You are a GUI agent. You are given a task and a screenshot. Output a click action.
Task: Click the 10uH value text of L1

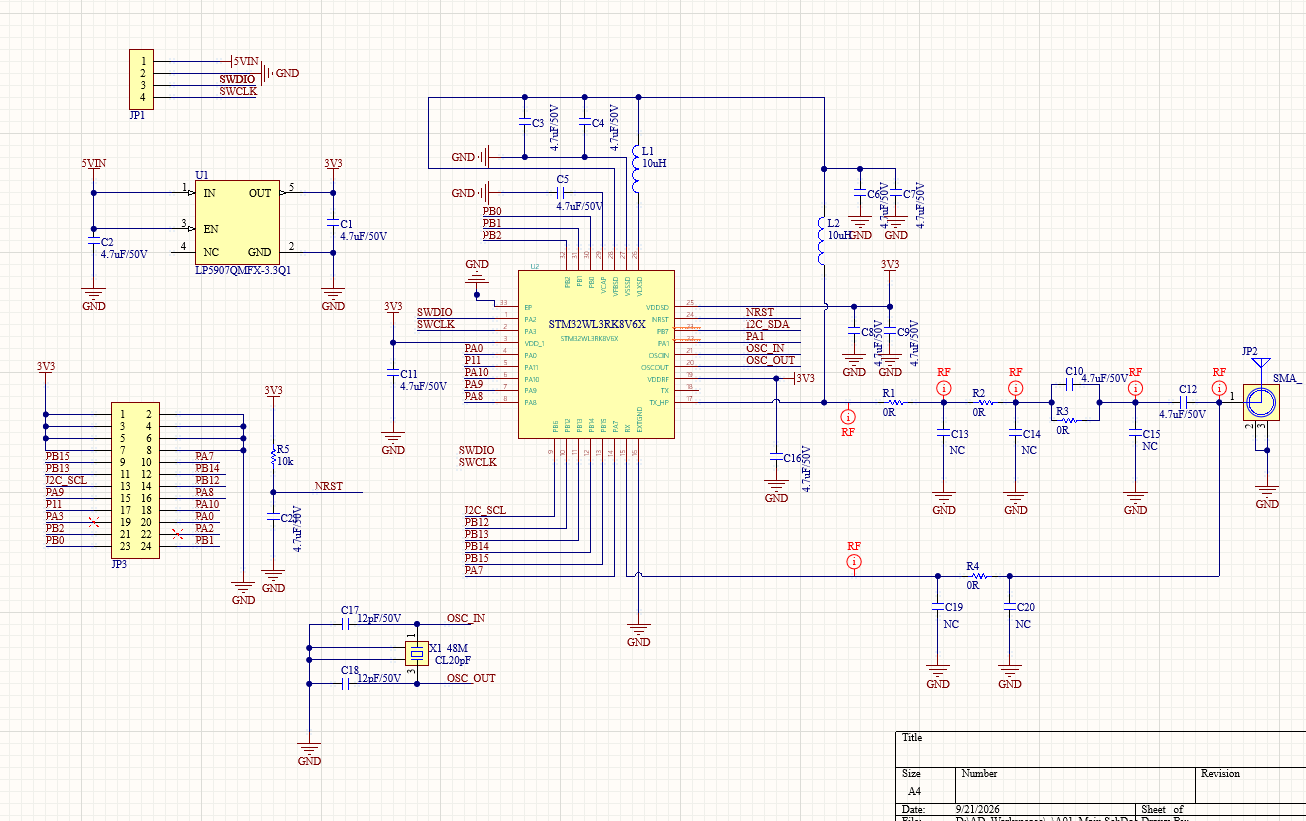point(654,162)
